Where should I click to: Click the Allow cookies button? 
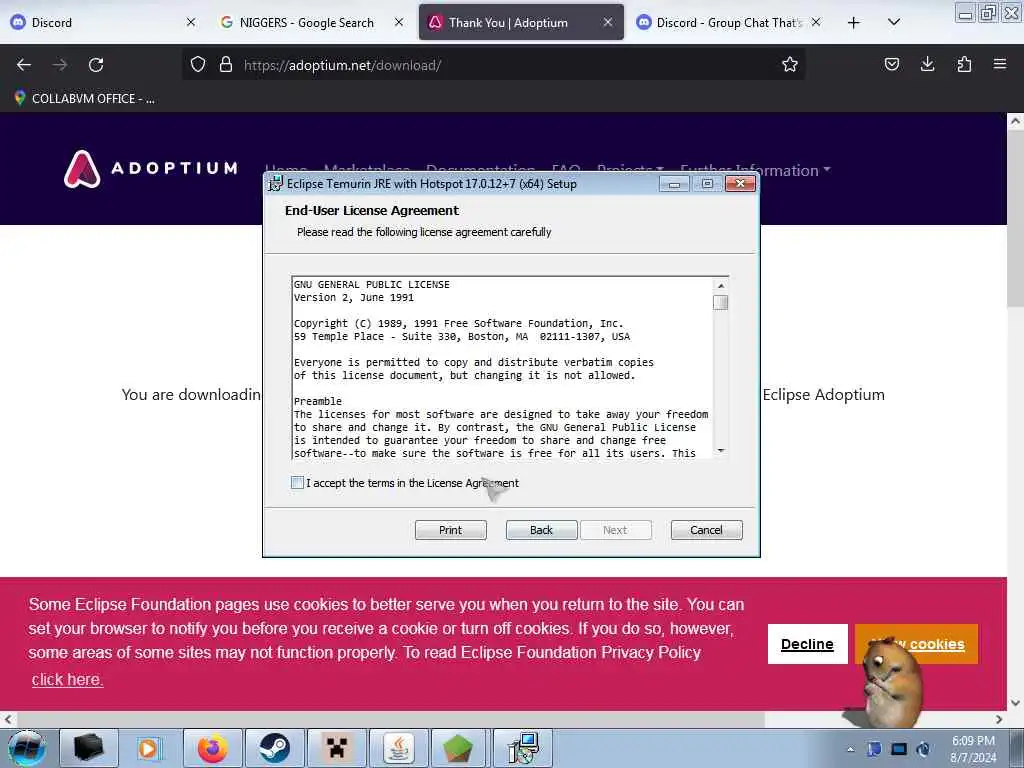tap(916, 644)
